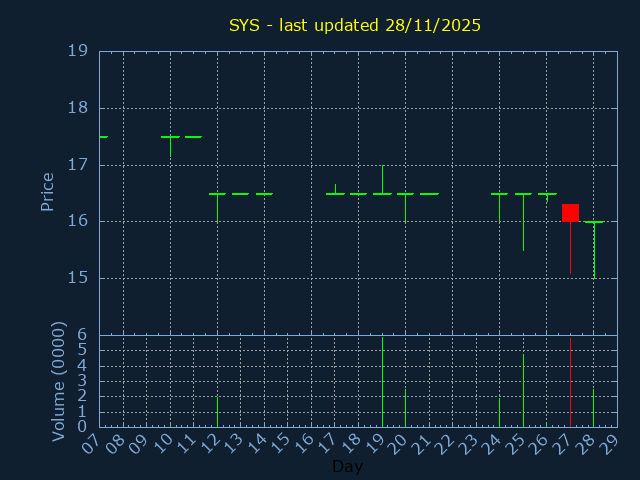The height and width of the screenshot is (480, 640).
Task: Click the 19 price tick label
Action: click(77, 51)
